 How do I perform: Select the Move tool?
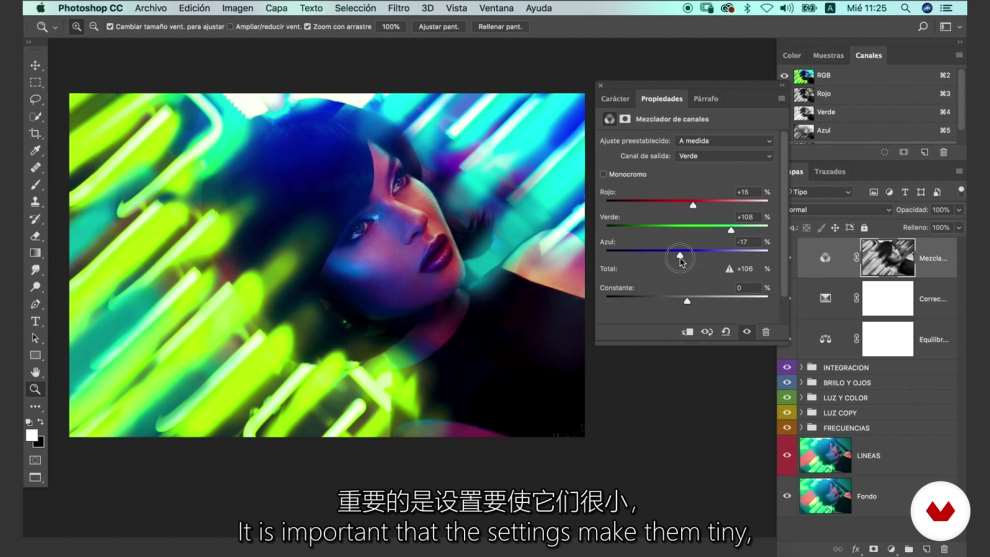(x=35, y=65)
